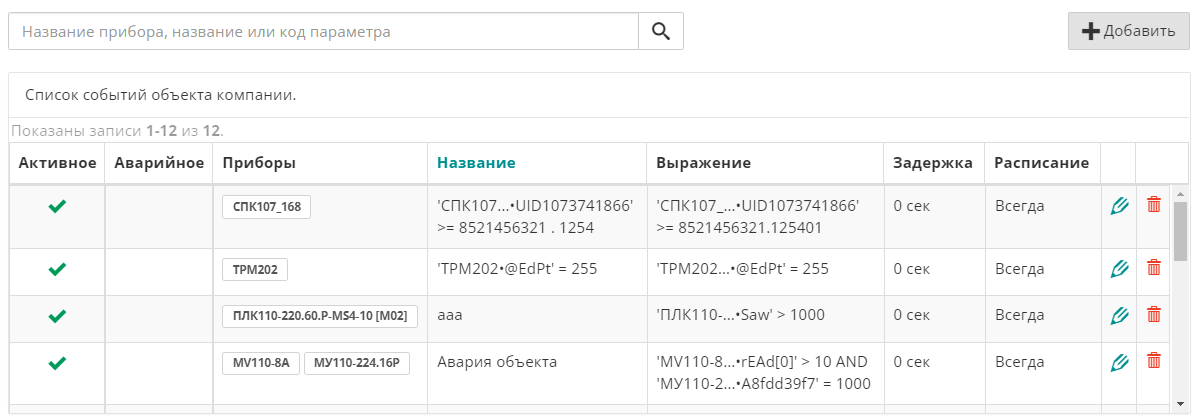Click the МУ110-224.16Р device tag
Image resolution: width=1199 pixels, height=418 pixels.
357,363
